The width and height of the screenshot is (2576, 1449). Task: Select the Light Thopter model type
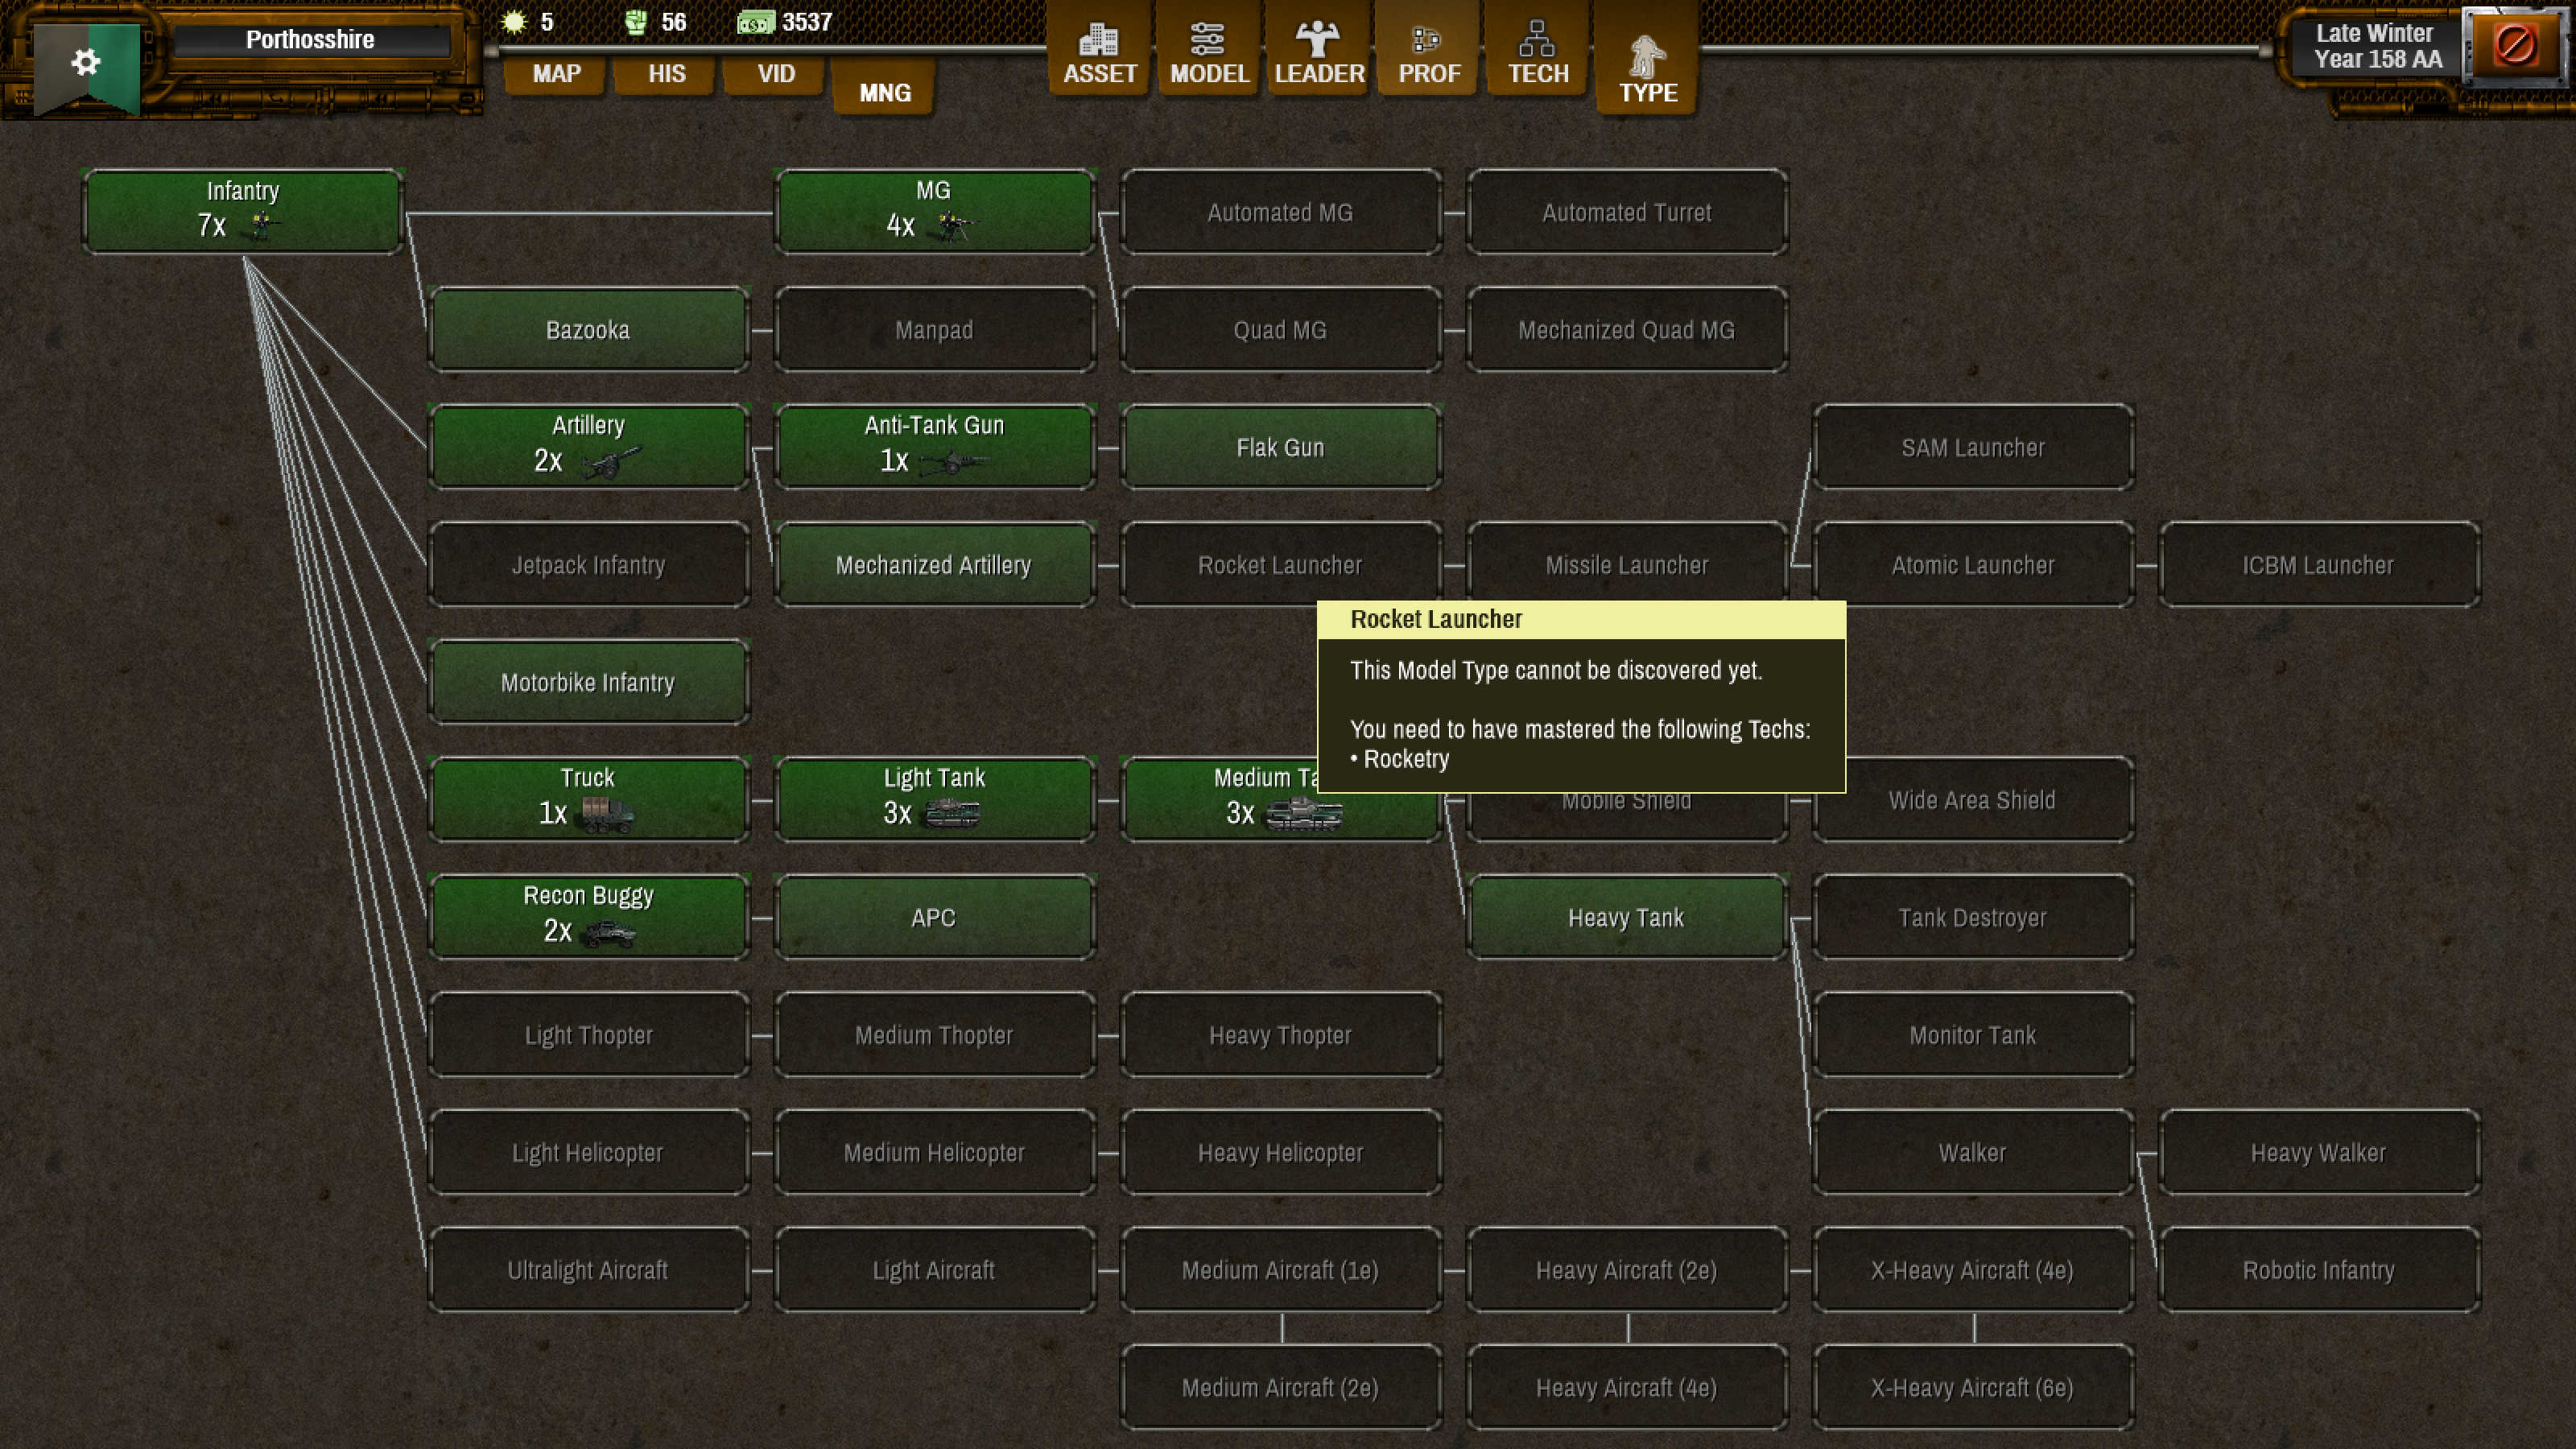tap(588, 1034)
